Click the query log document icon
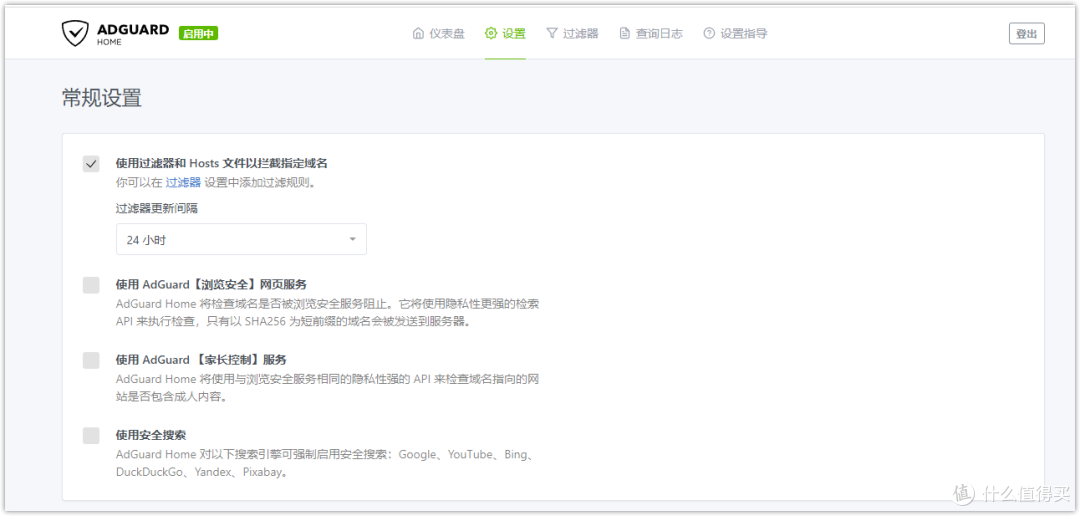The width and height of the screenshot is (1080, 516). (625, 33)
